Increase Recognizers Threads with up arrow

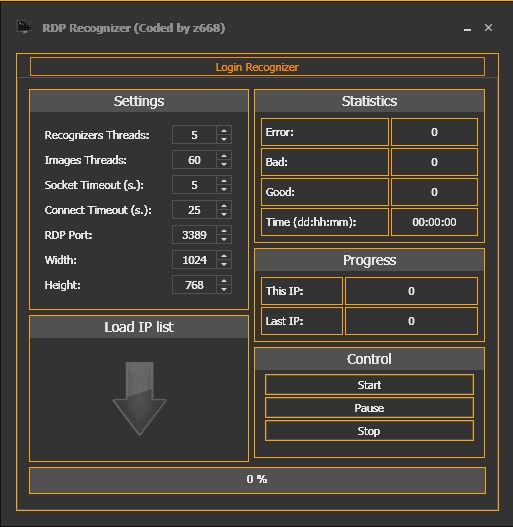[x=224, y=131]
